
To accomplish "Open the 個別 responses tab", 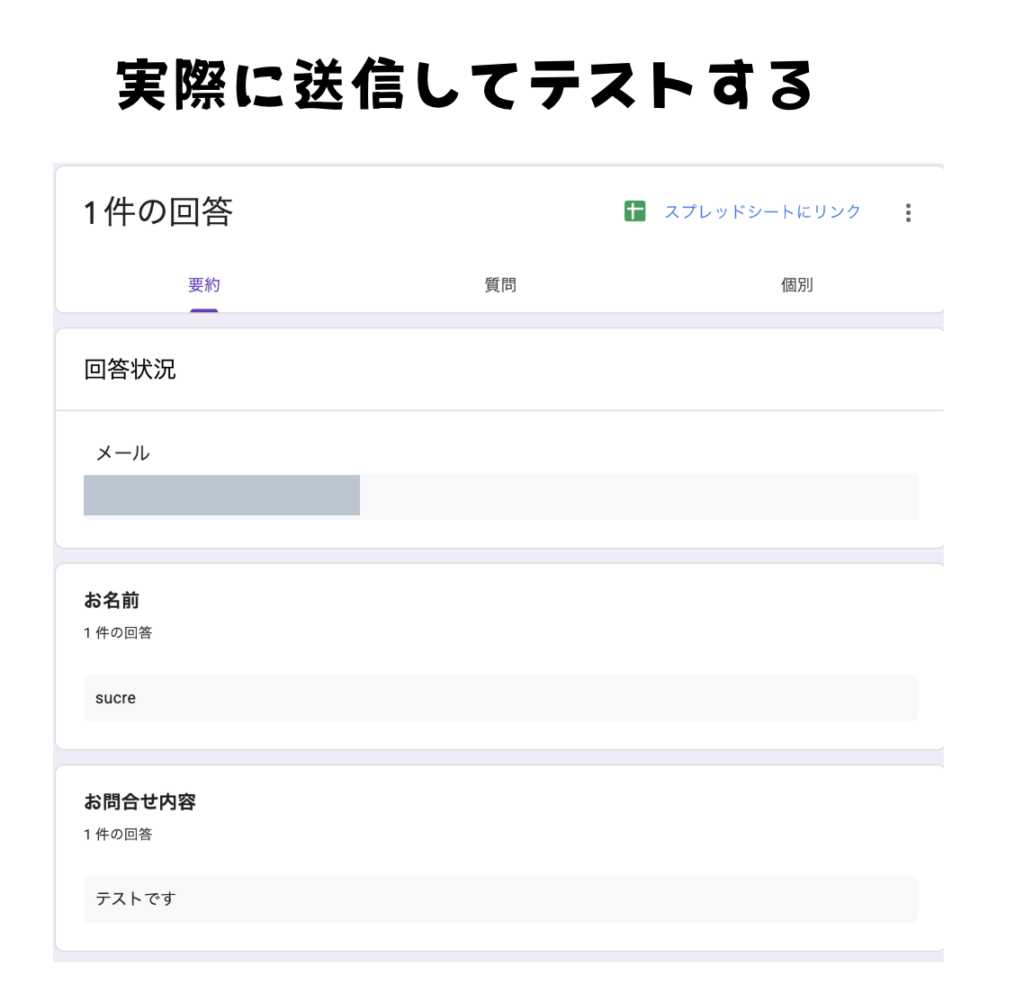I will click(796, 285).
